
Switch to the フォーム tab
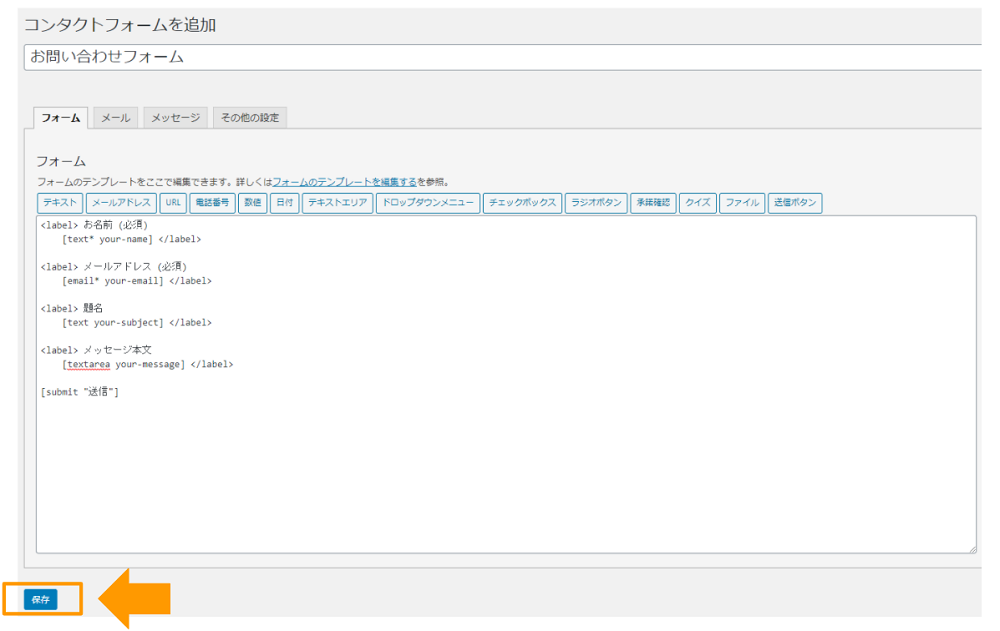click(61, 118)
